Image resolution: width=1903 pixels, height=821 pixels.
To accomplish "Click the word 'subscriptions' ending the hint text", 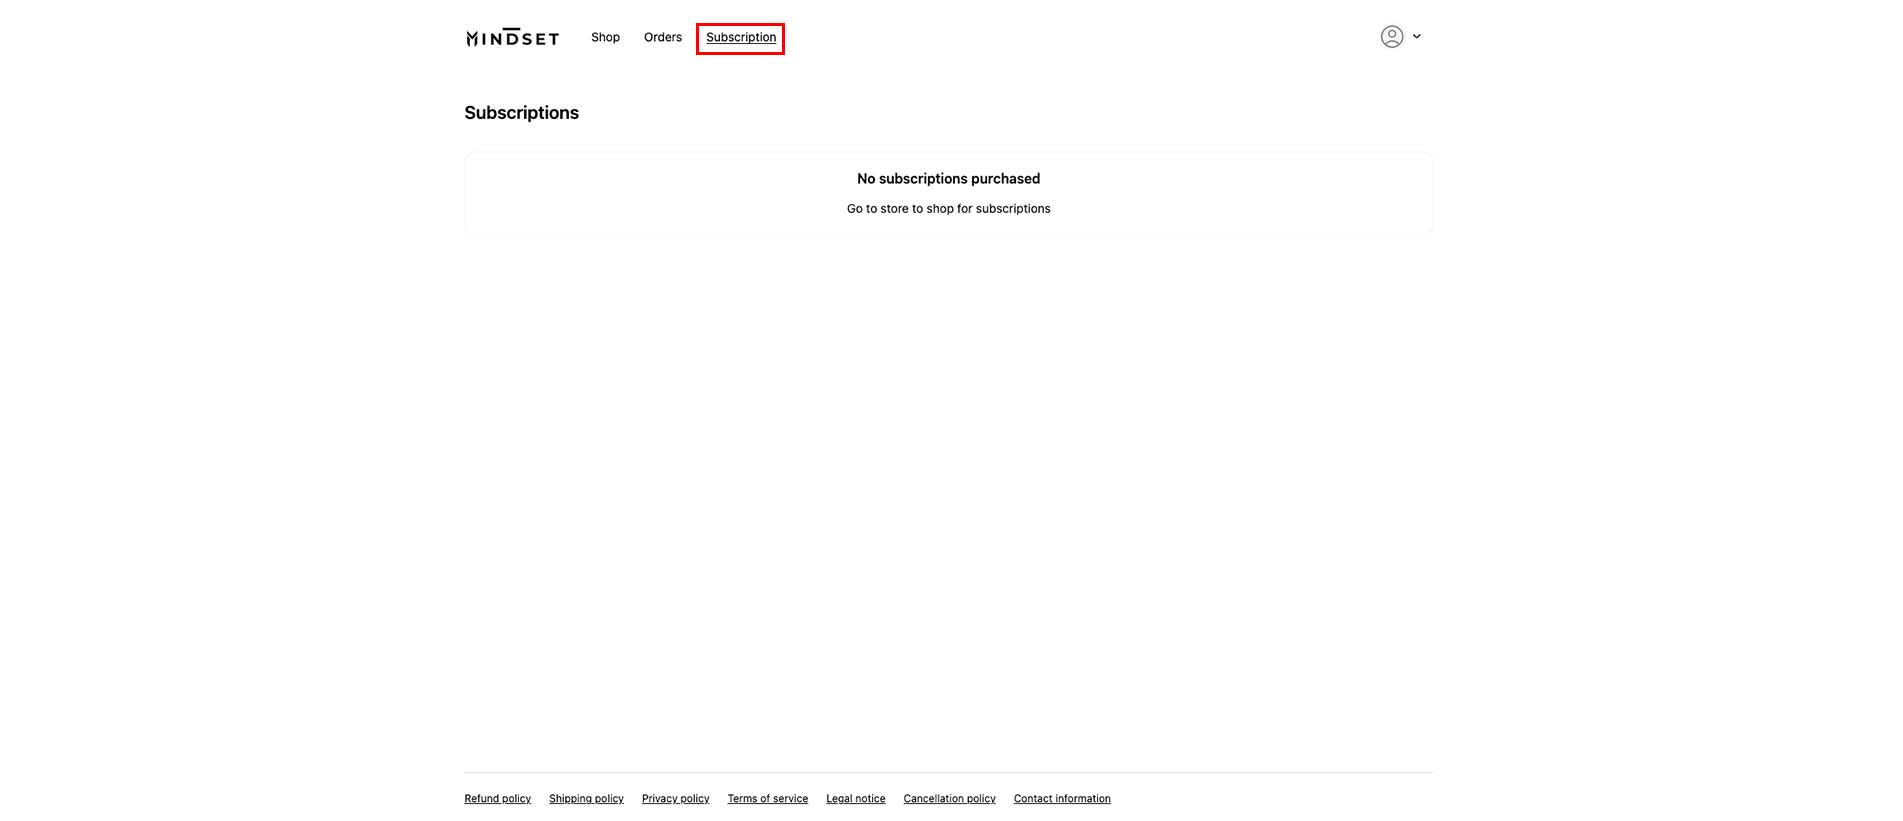I will (1013, 209).
